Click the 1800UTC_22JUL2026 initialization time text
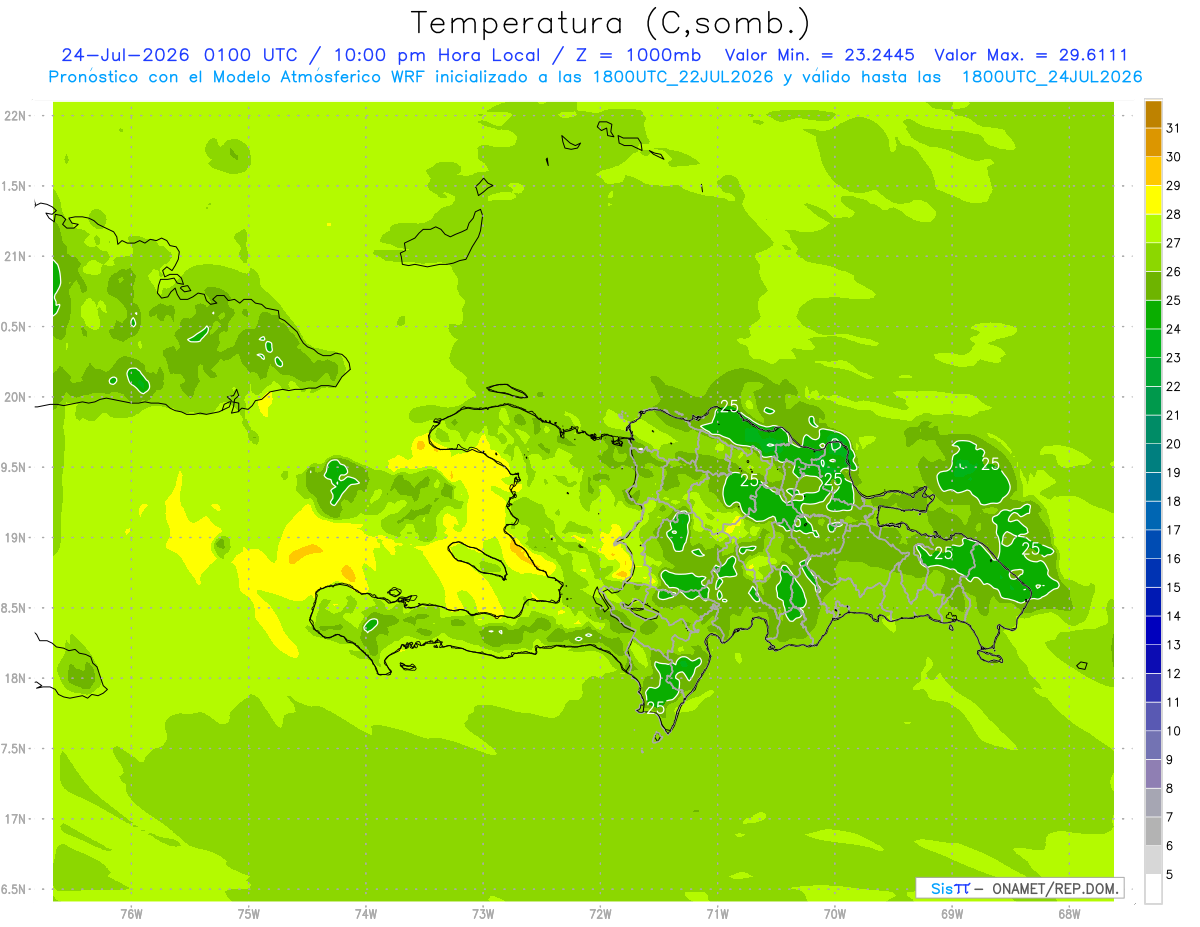The height and width of the screenshot is (927, 1200). coord(683,77)
